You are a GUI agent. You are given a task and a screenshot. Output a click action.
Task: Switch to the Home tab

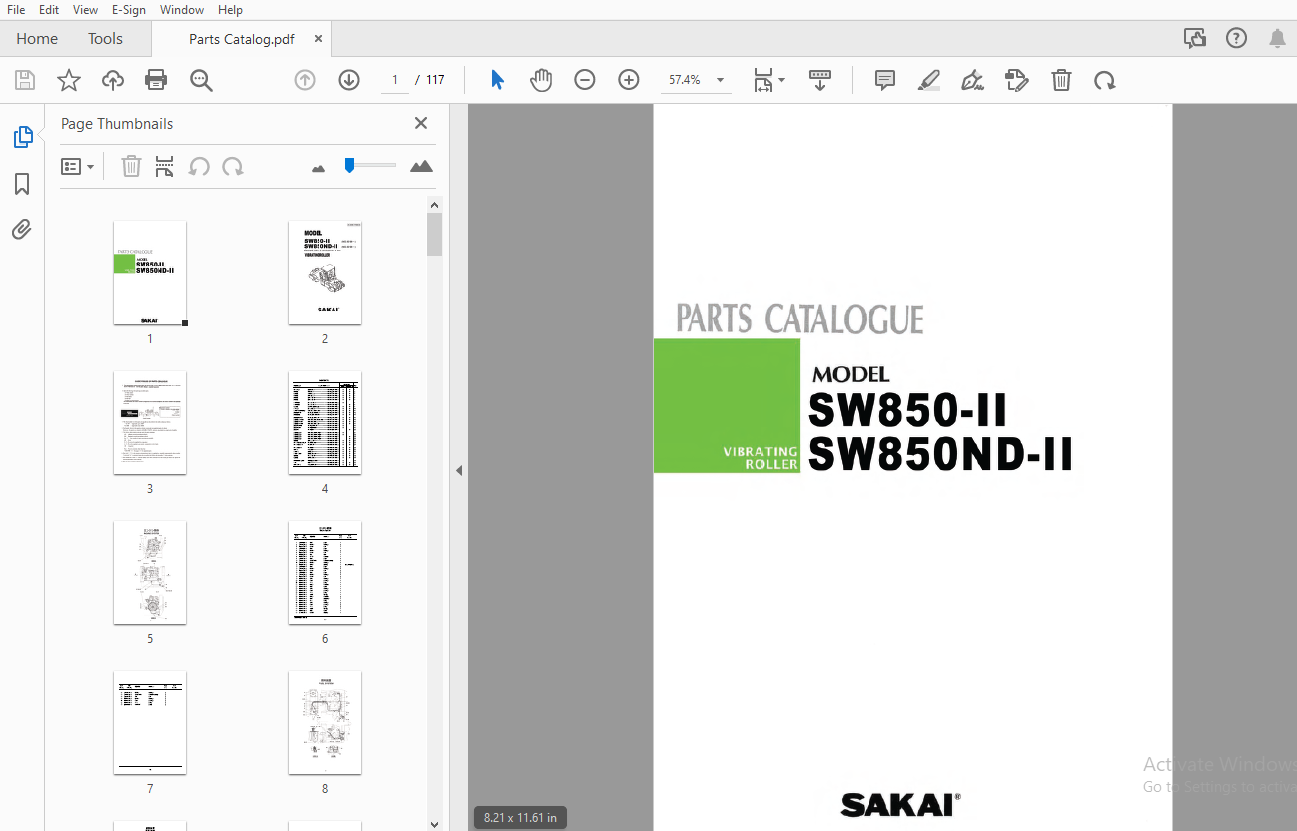[x=37, y=38]
